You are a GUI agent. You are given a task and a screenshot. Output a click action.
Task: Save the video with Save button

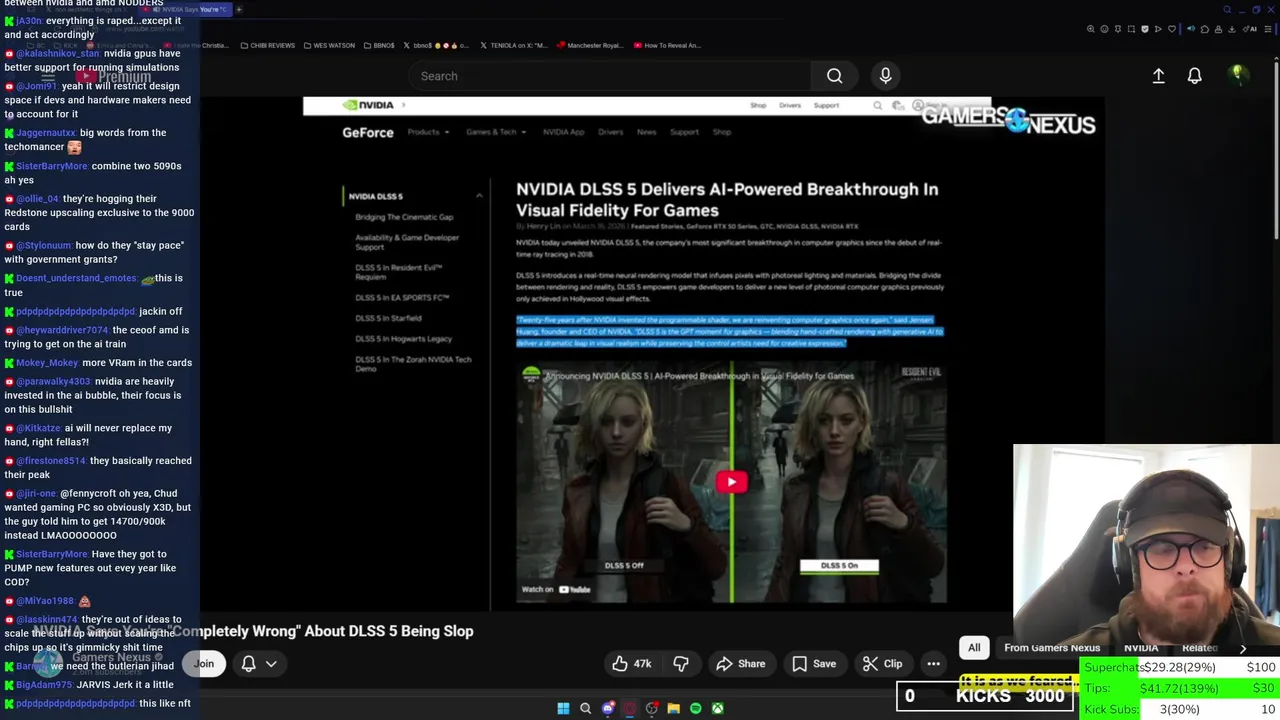[x=814, y=664]
